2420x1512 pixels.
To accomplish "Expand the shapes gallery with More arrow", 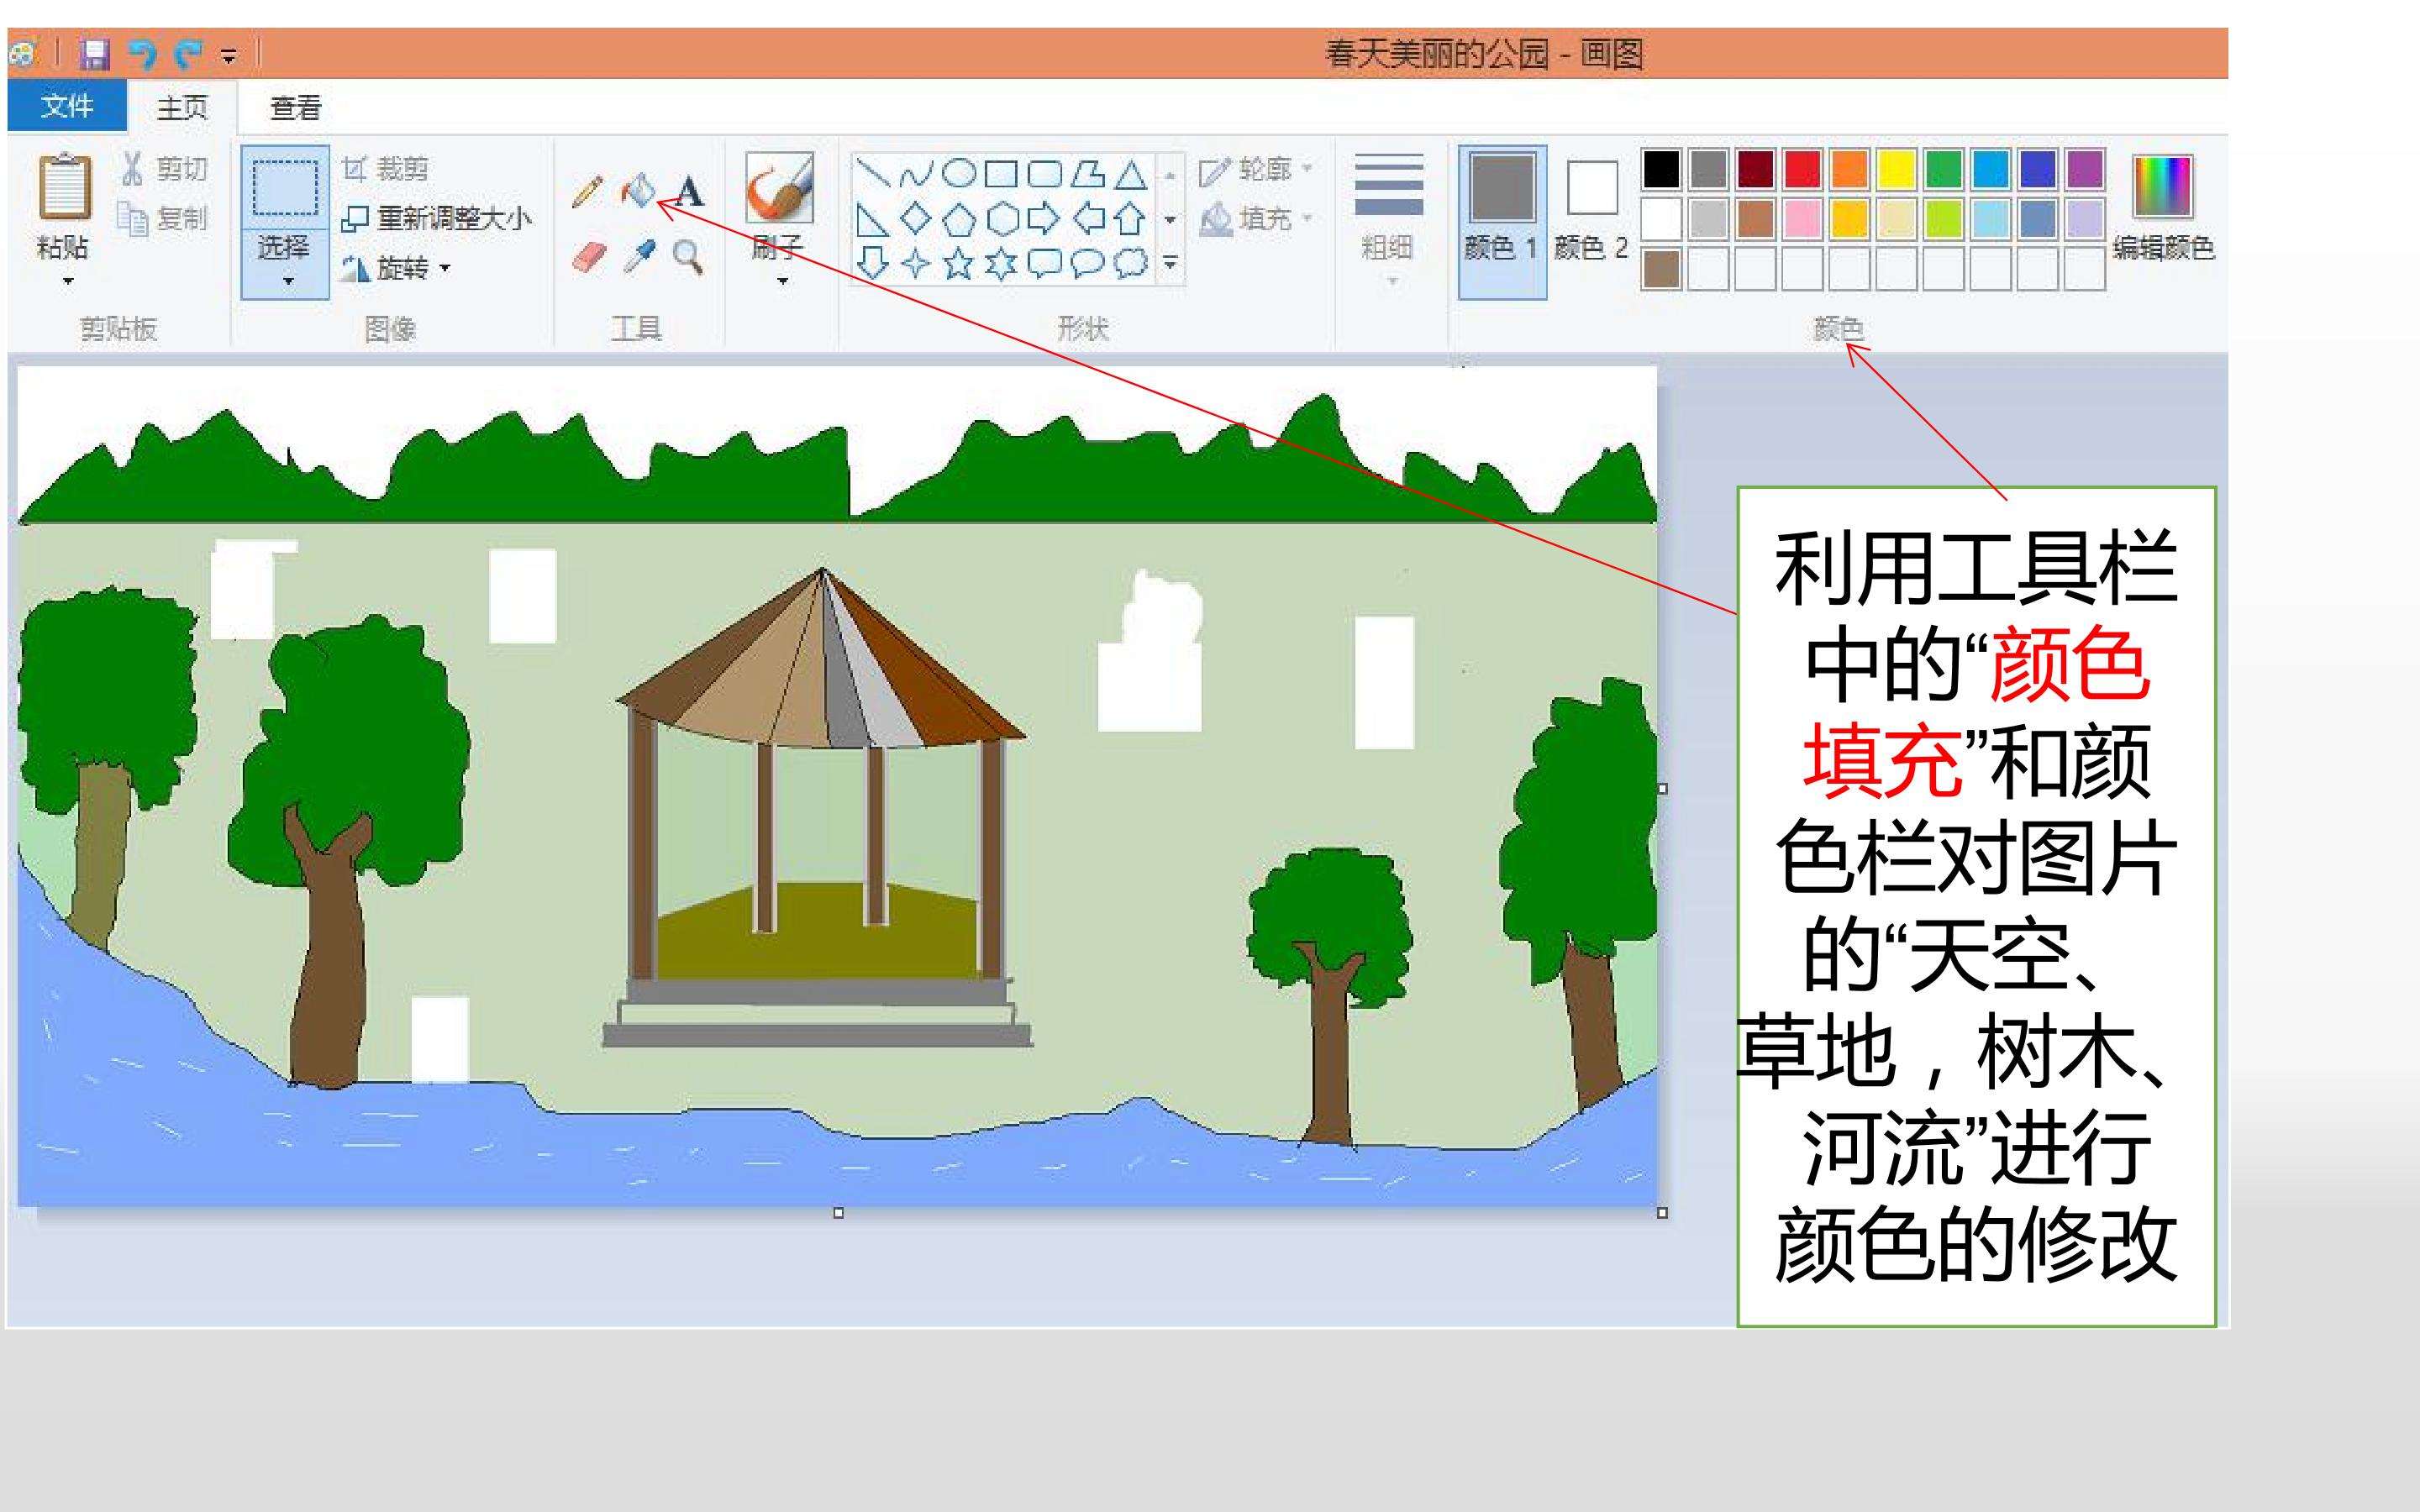I will pyautogui.click(x=1169, y=264).
